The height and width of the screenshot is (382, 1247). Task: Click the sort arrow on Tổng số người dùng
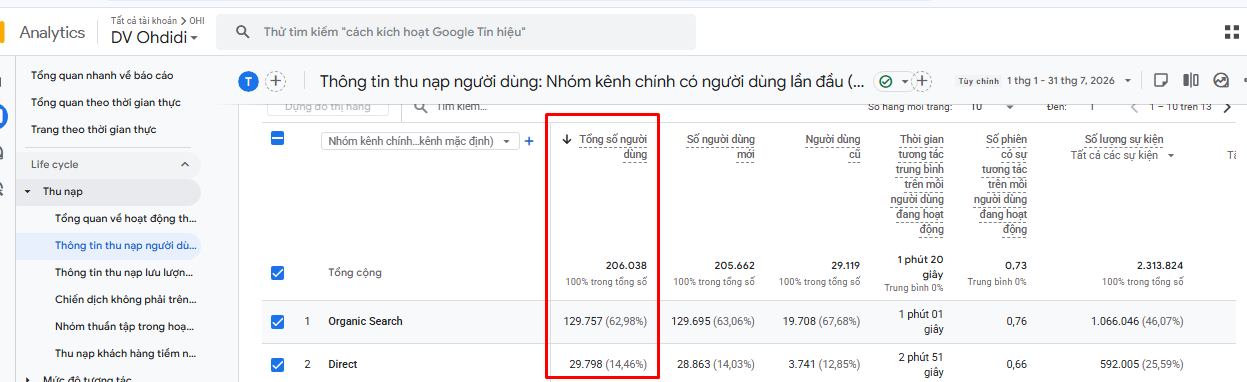click(x=567, y=140)
